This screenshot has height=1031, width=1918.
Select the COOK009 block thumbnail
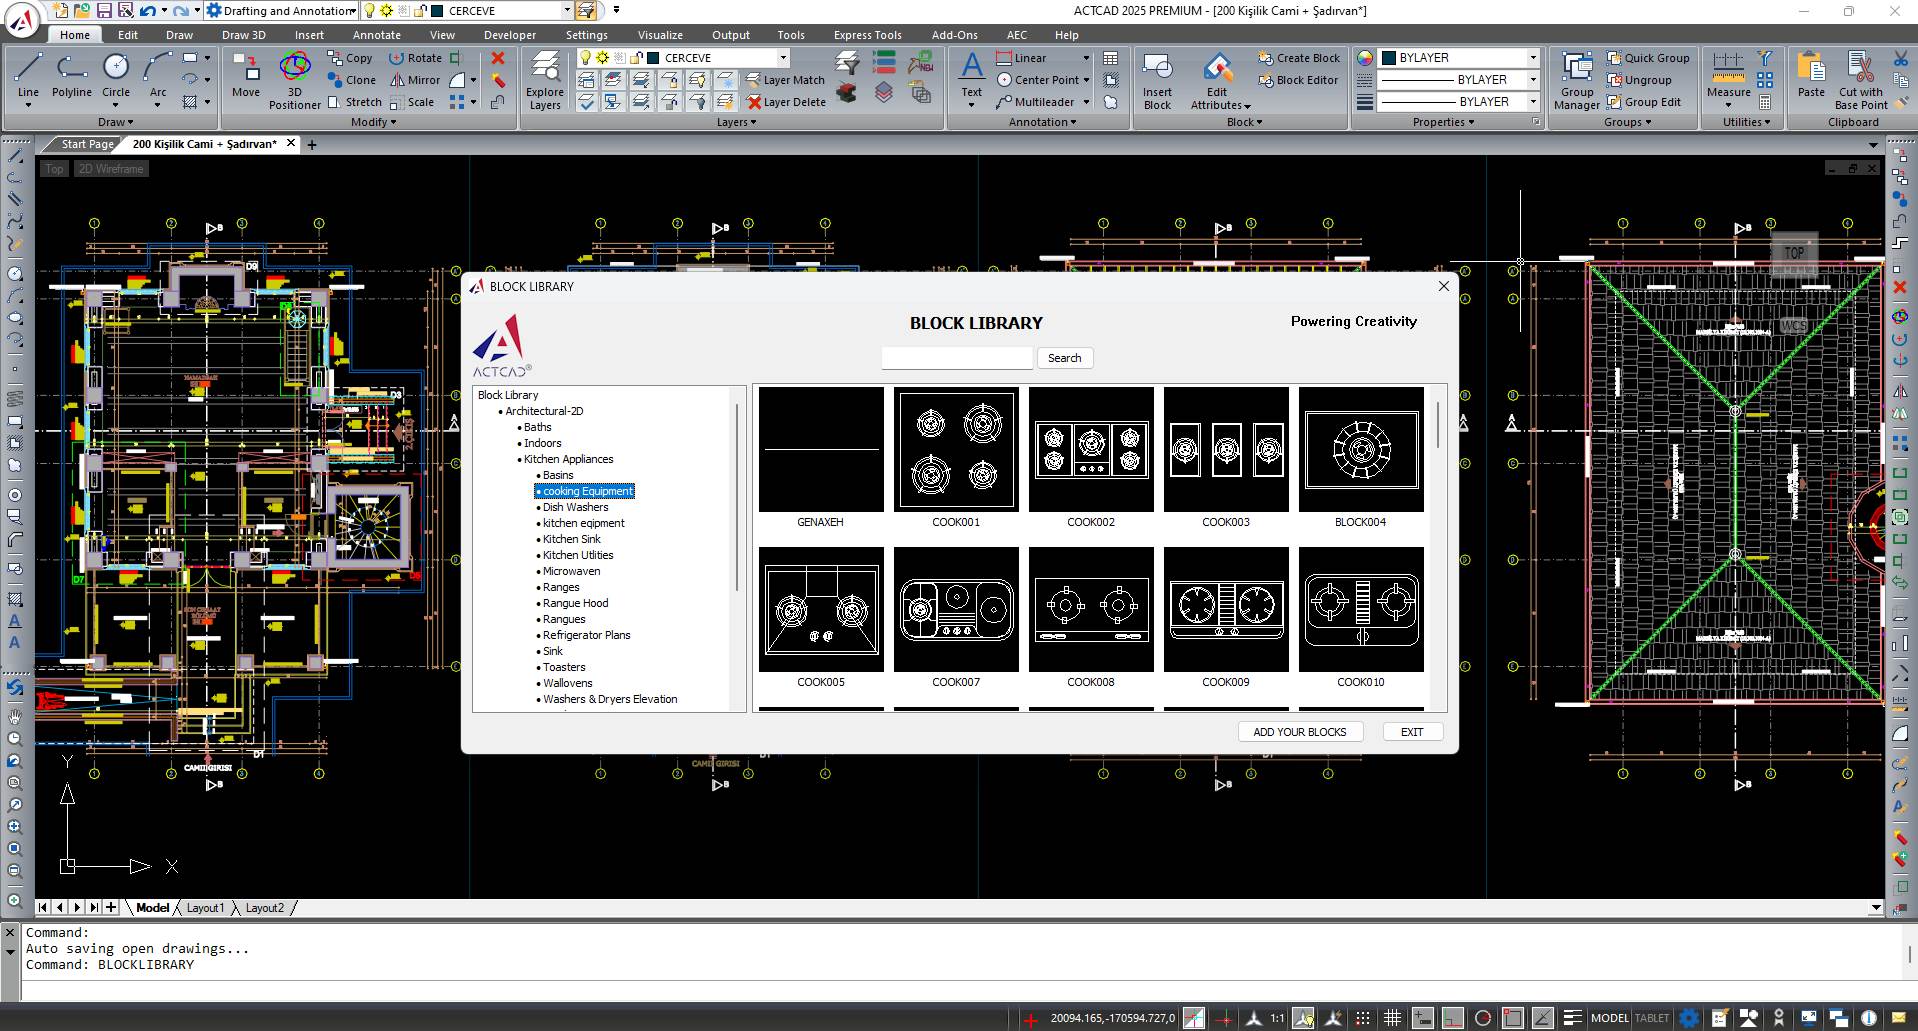1226,610
